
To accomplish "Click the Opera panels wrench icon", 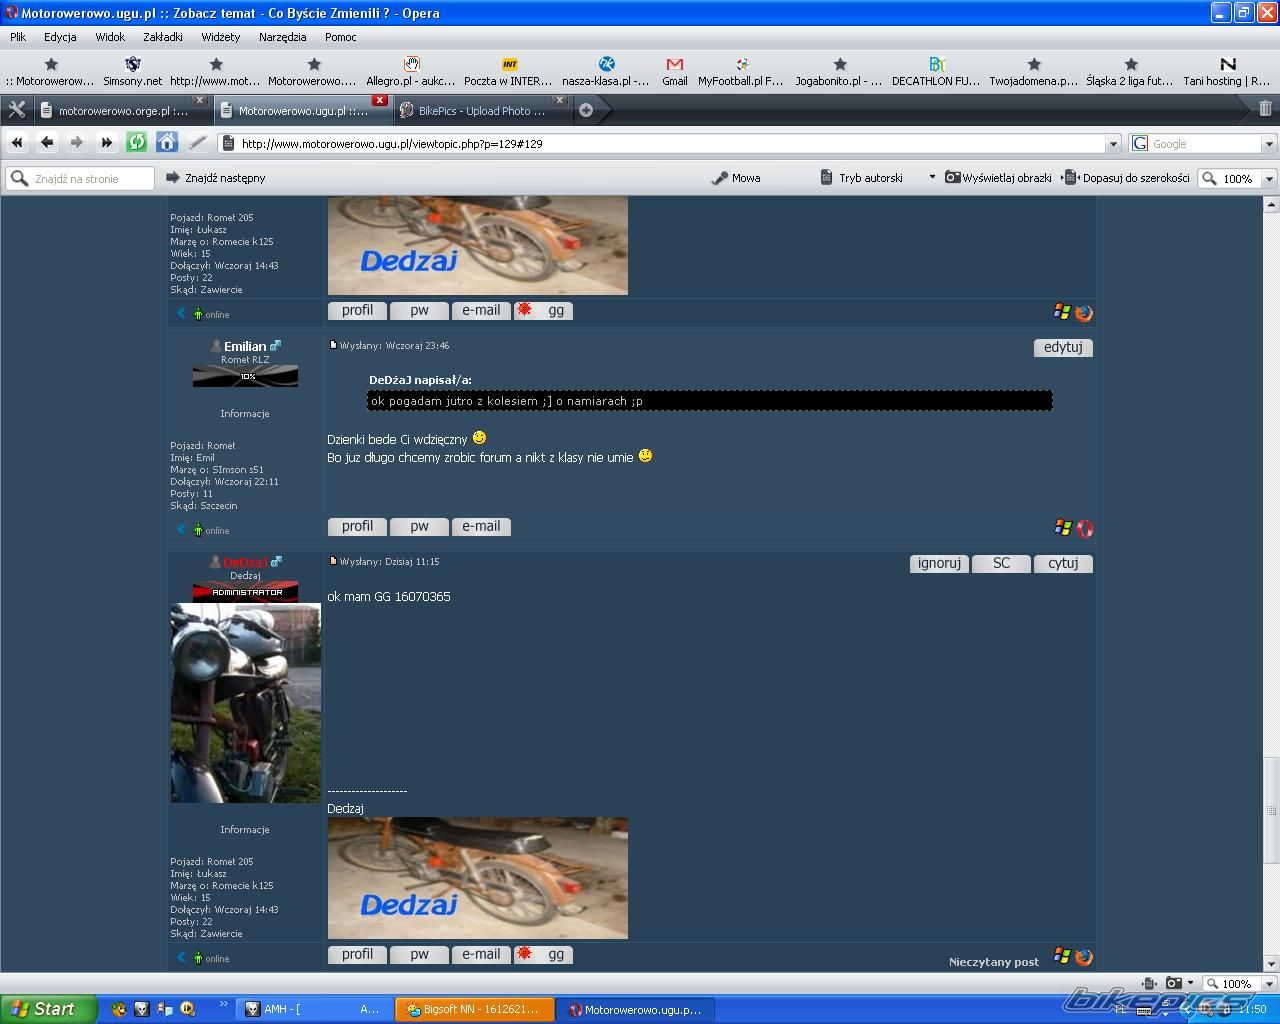I will (17, 110).
